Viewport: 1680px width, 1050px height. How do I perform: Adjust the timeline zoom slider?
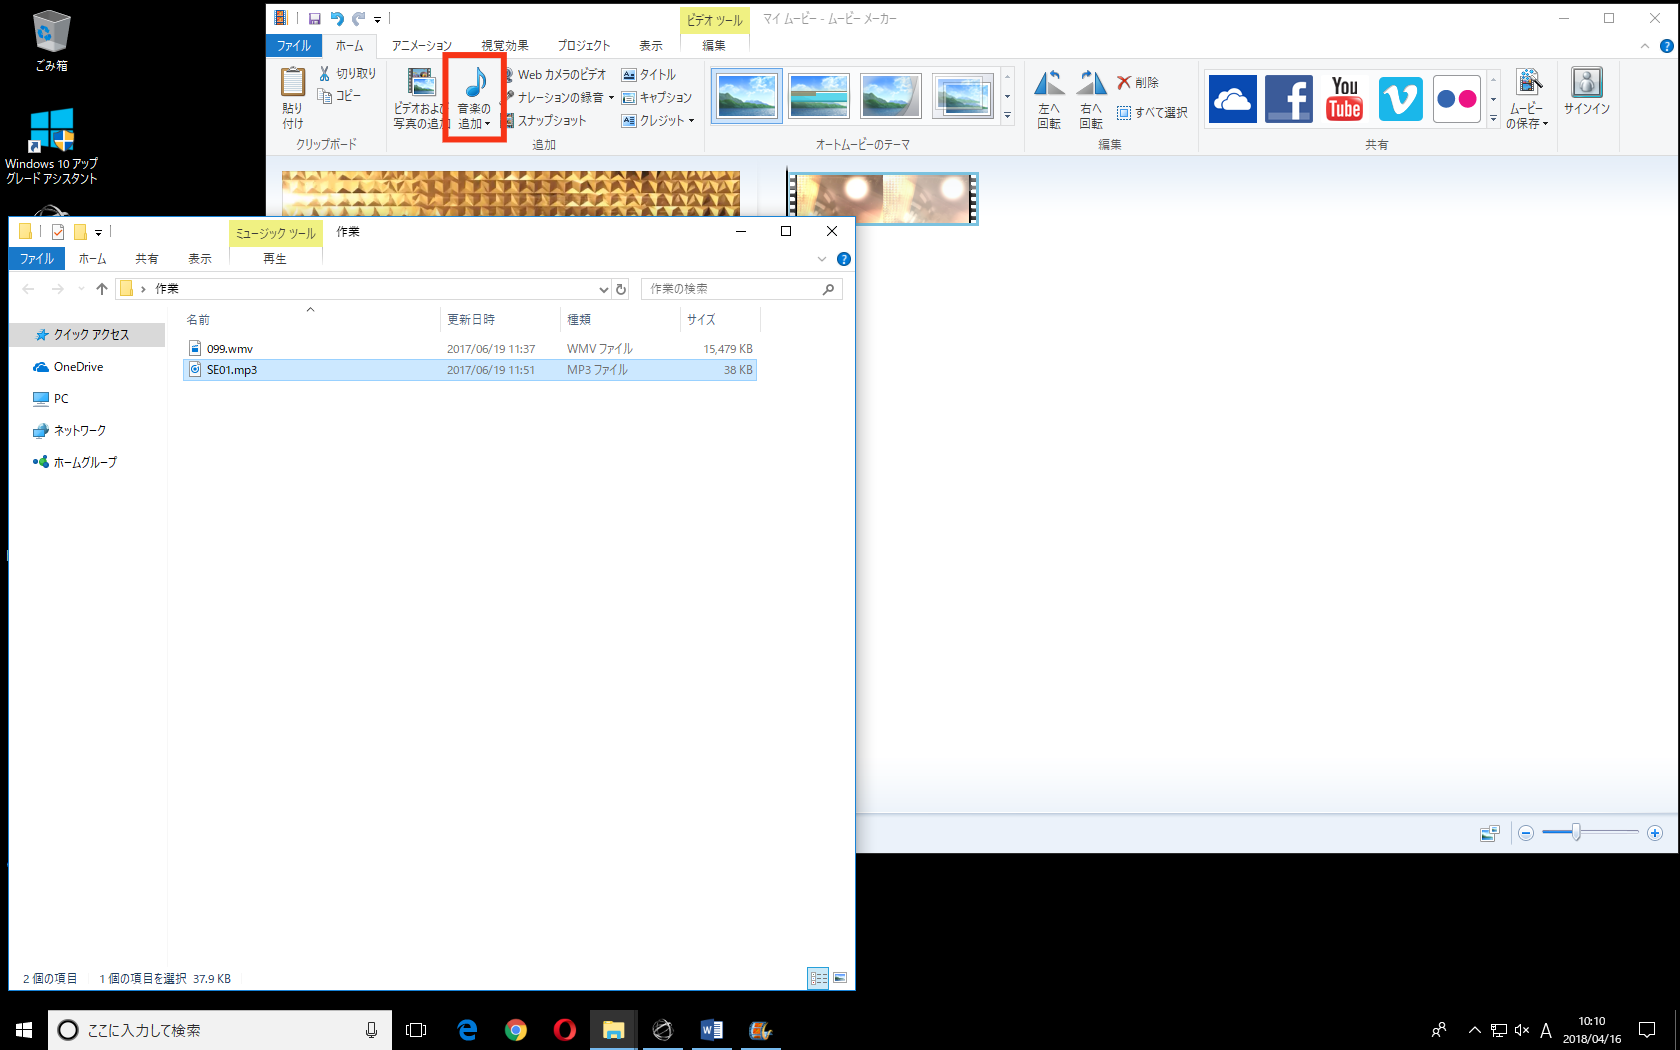(1576, 833)
